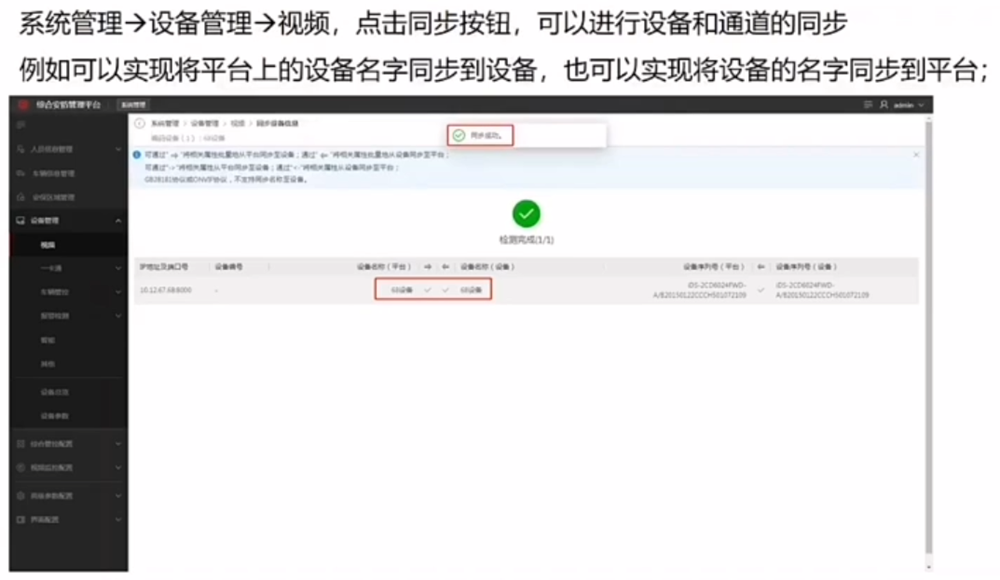Go to 视频 in the breadcrumb
The image size is (1000, 580).
tap(237, 123)
